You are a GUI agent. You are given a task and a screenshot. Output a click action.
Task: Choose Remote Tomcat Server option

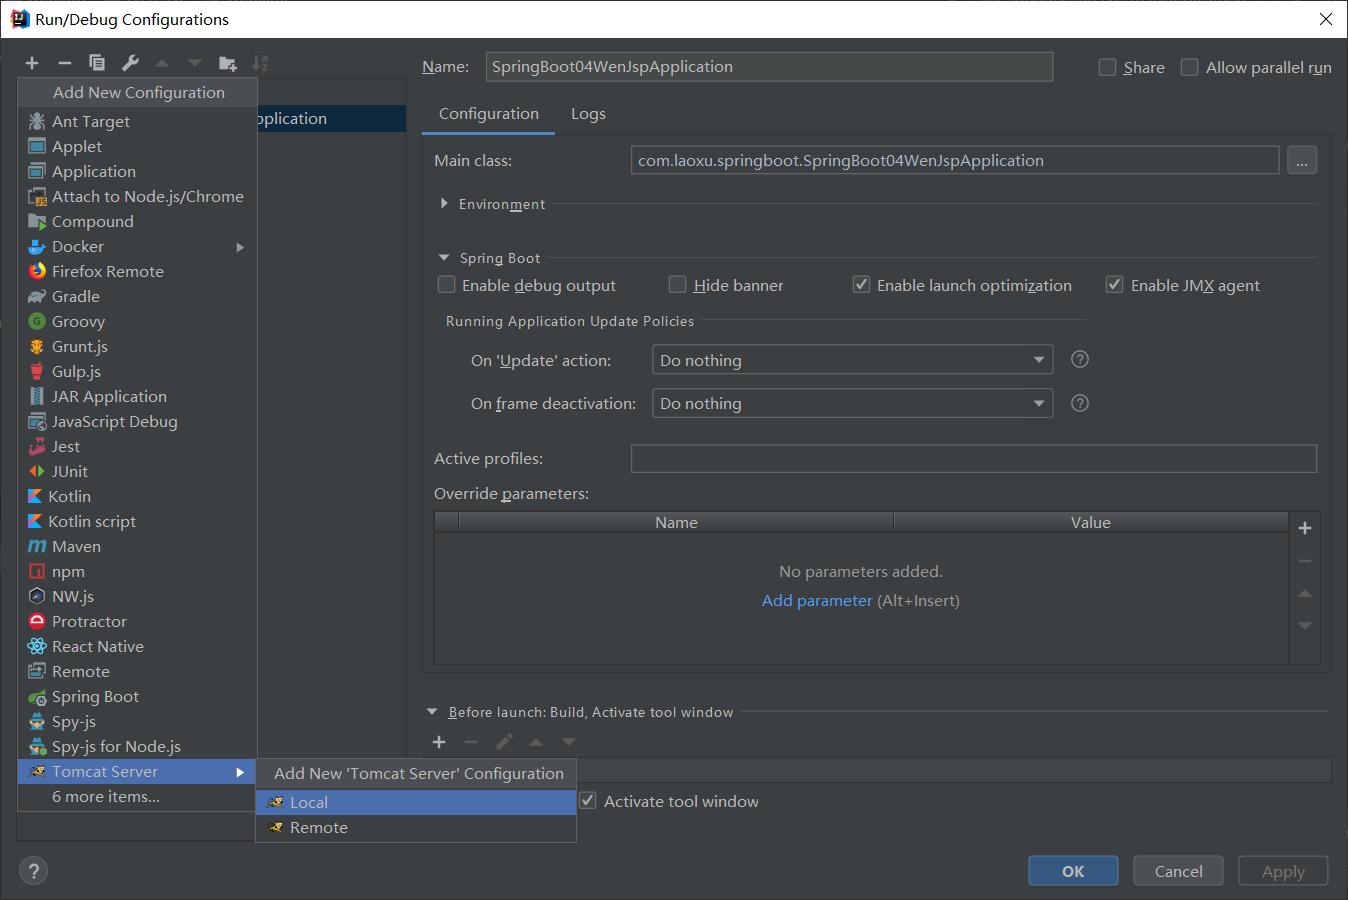tap(416, 827)
